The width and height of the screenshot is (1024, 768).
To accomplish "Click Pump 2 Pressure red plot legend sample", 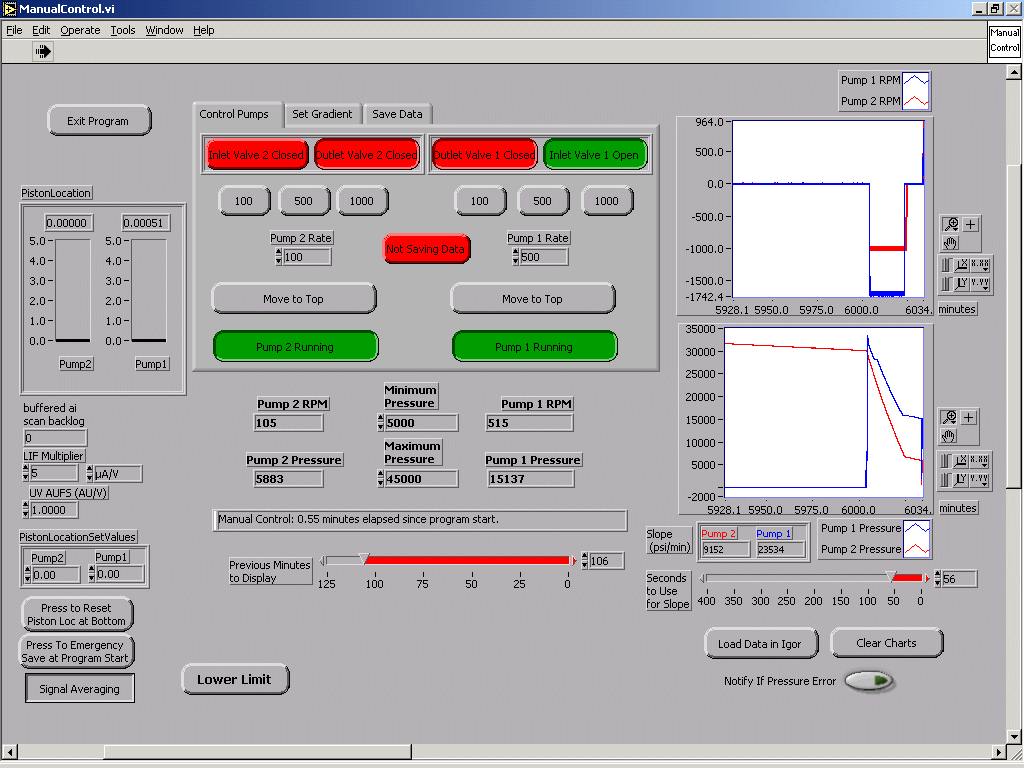I will (x=917, y=549).
